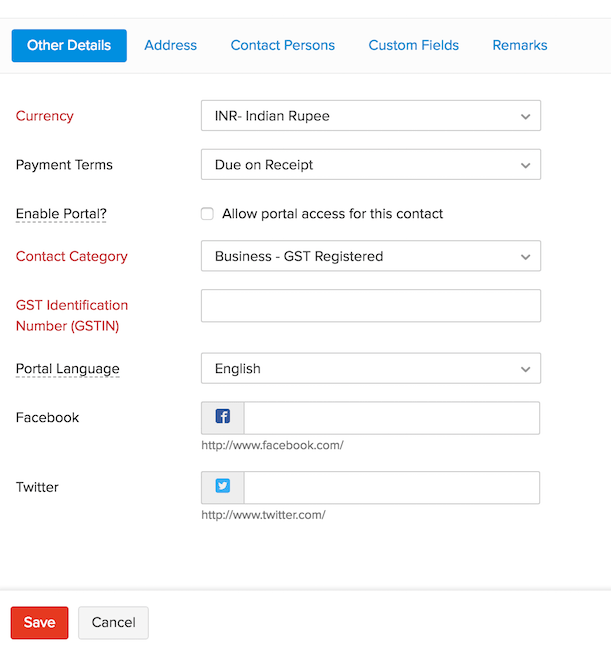Viewport: 611px width, 651px height.
Task: Show the Remarks tab
Action: 519,45
